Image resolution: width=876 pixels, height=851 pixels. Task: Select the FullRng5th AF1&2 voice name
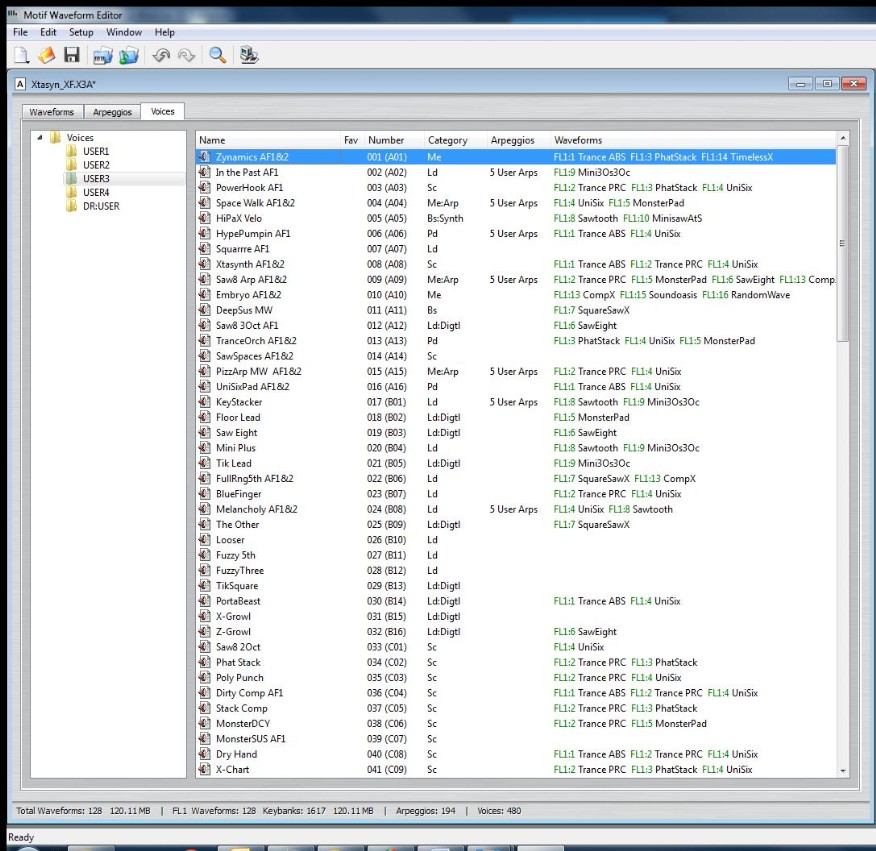(x=255, y=478)
